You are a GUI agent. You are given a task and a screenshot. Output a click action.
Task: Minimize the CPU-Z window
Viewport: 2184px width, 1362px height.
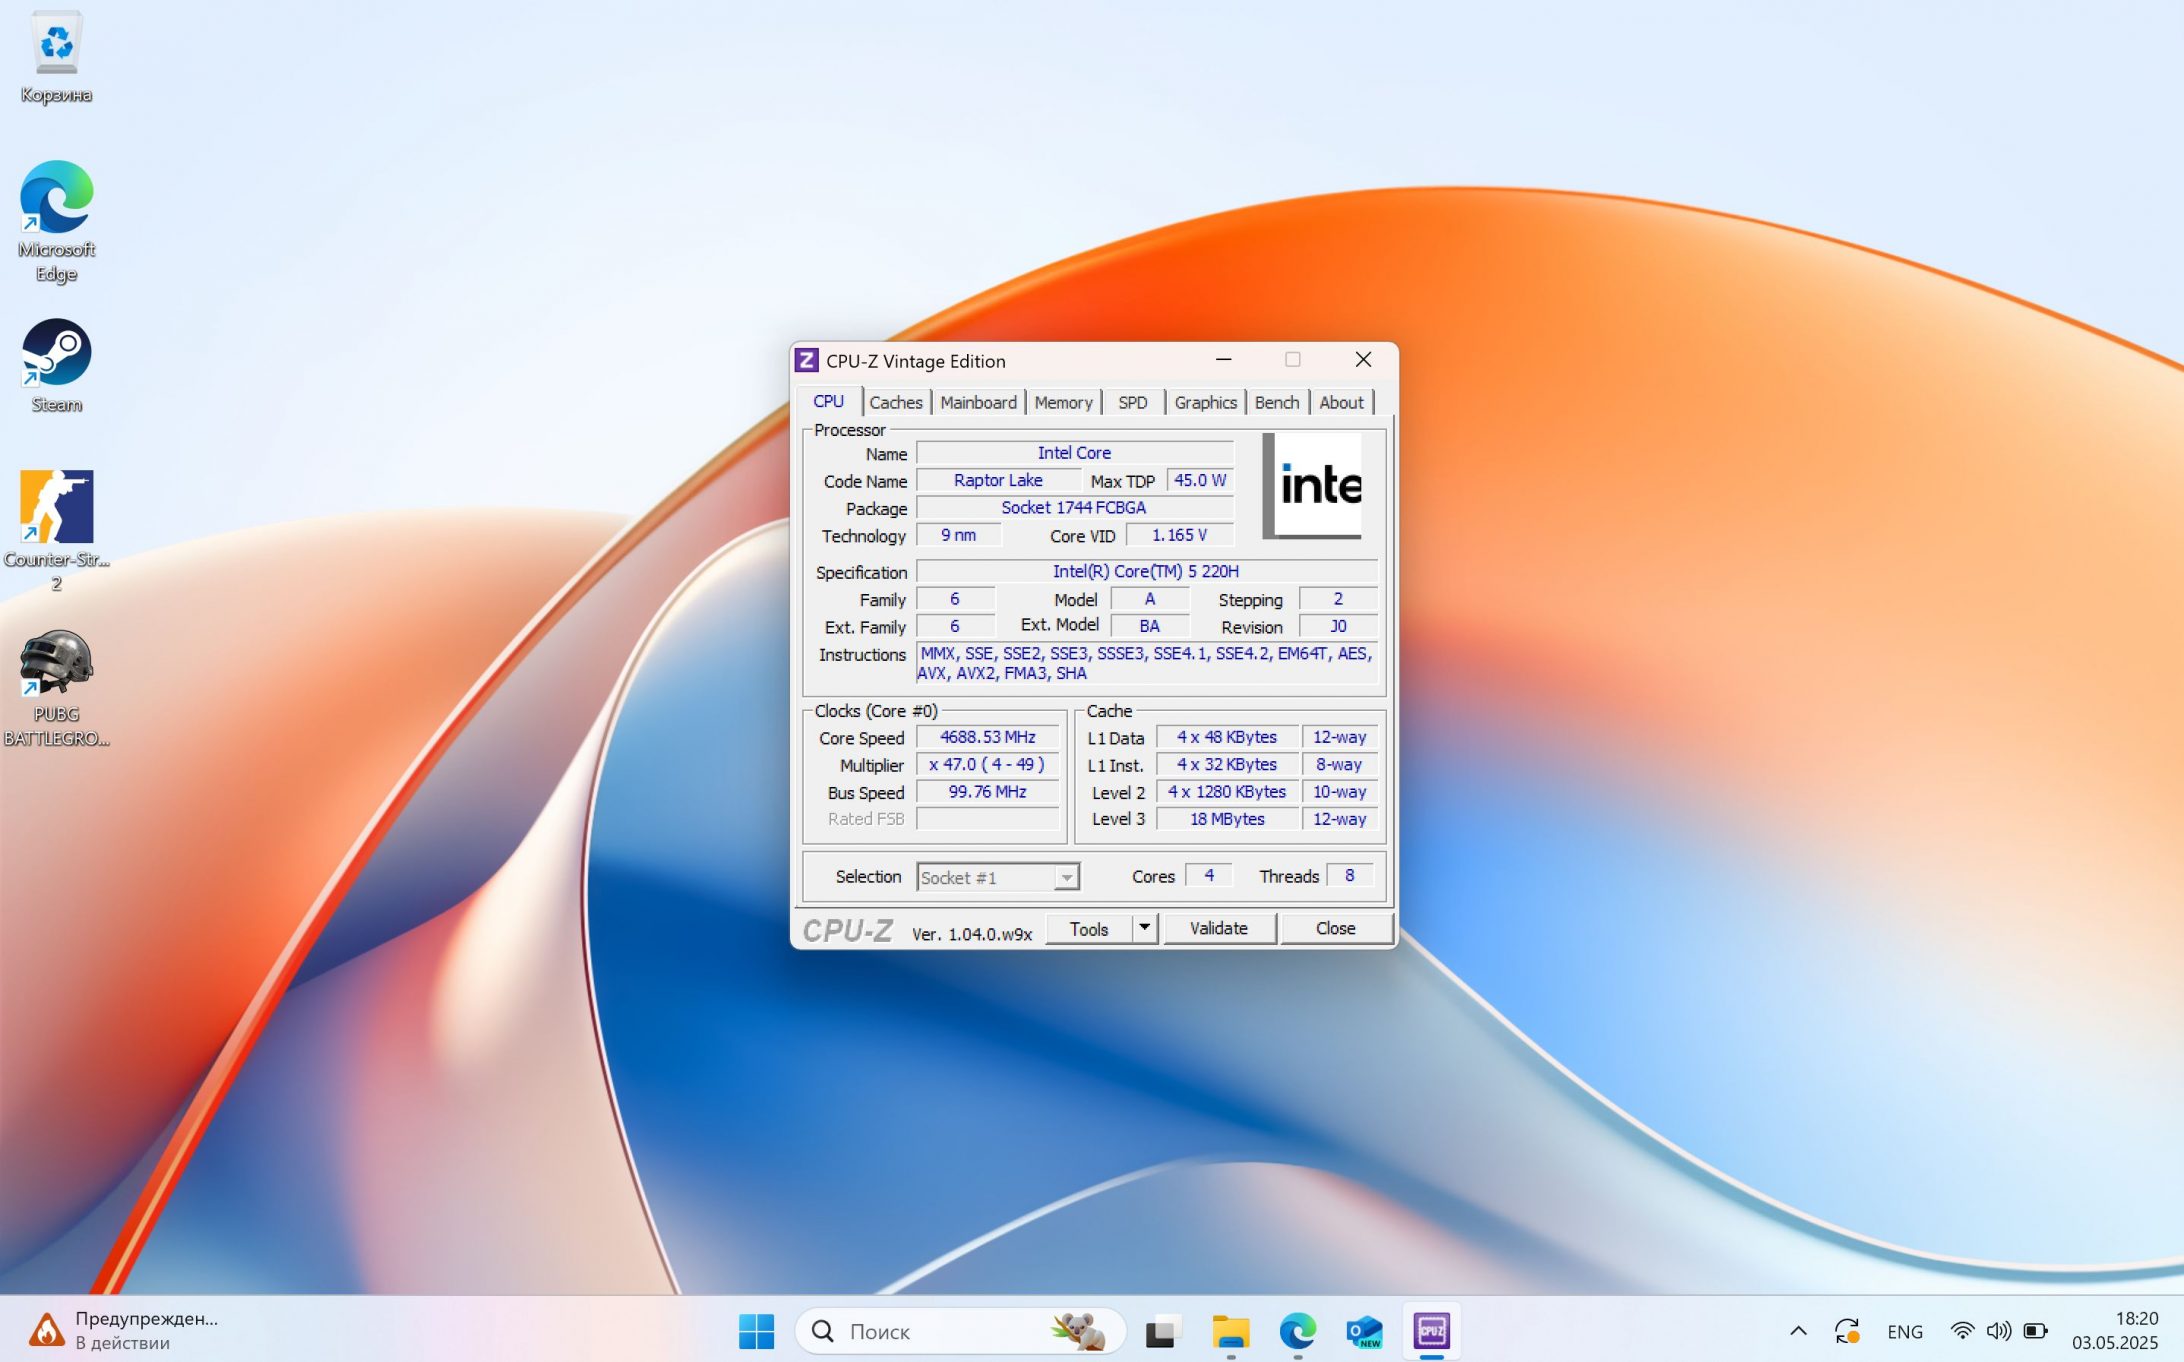tap(1223, 359)
